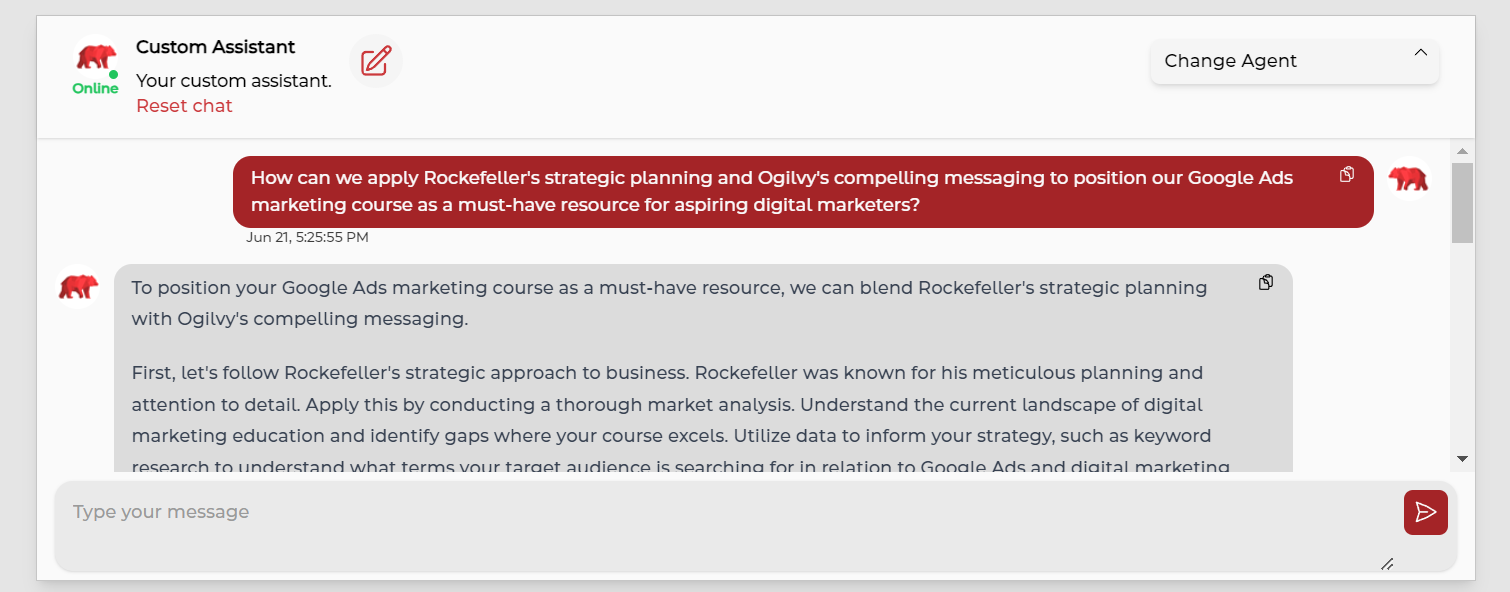Click the chat scrollbar down arrow
Screen dimensions: 1510x592
(x=1462, y=459)
